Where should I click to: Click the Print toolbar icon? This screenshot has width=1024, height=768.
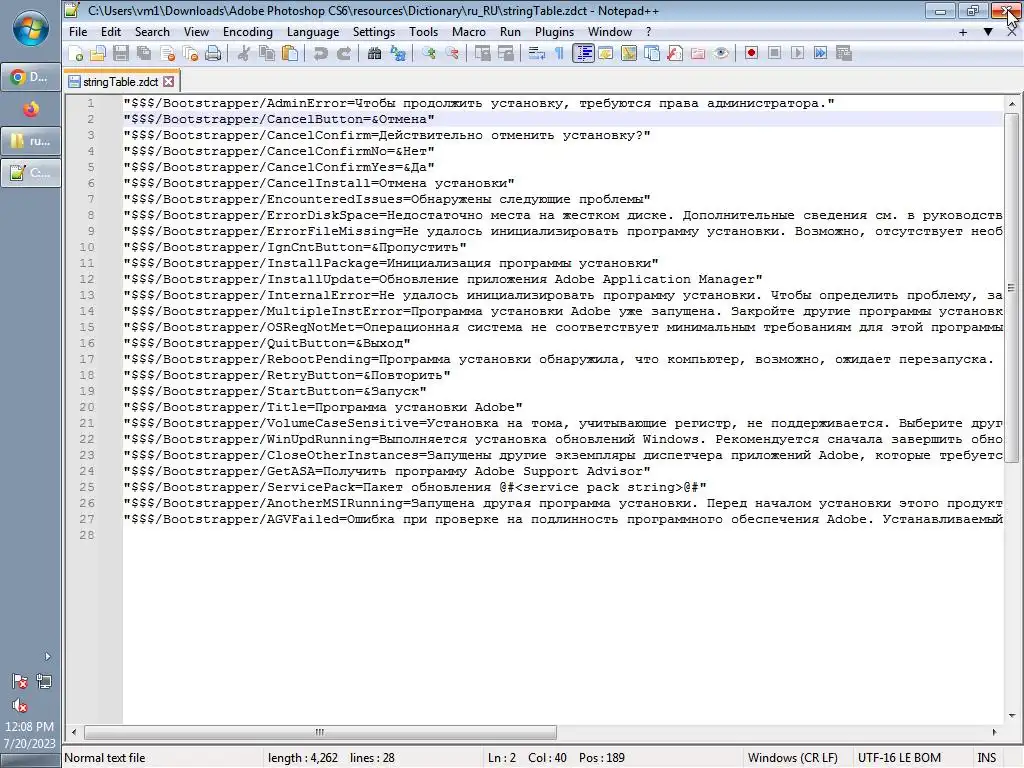pos(213,54)
